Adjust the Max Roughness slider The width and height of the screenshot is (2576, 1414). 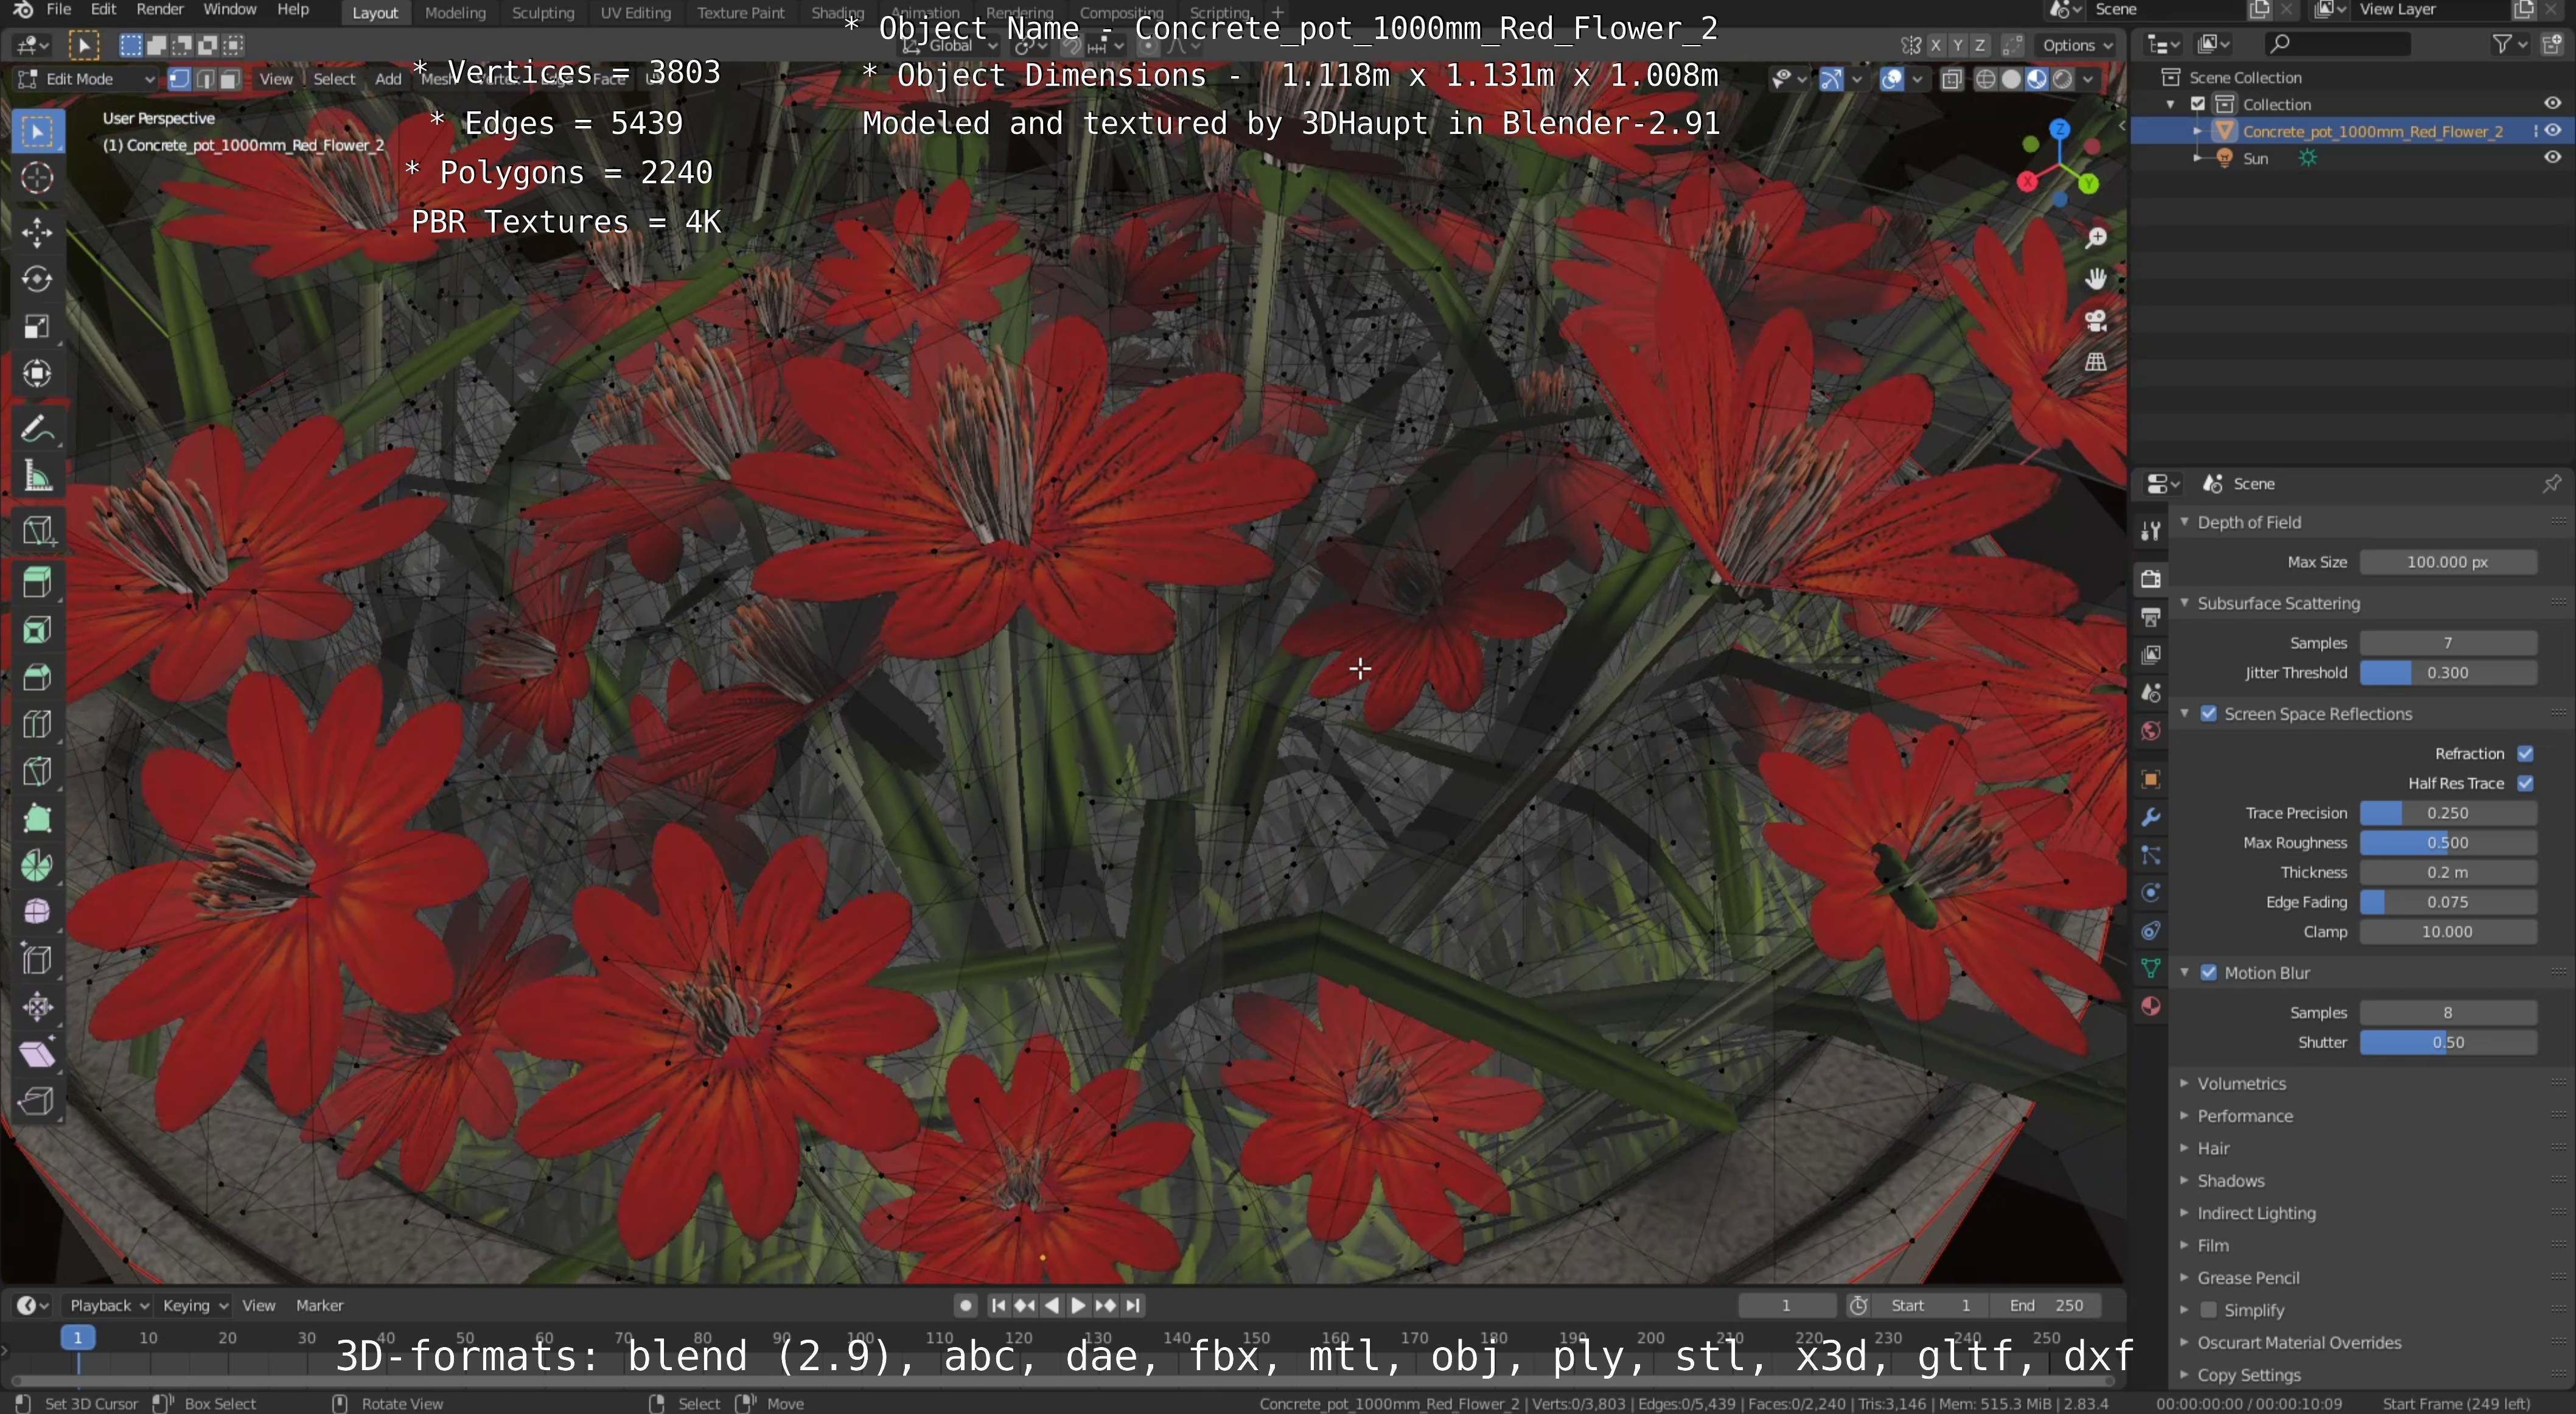(x=2448, y=843)
